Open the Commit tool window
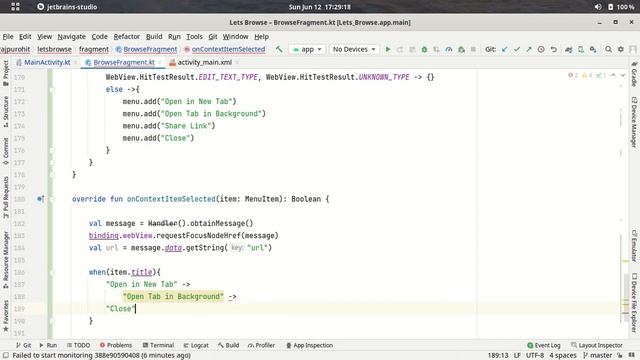 click(6, 151)
